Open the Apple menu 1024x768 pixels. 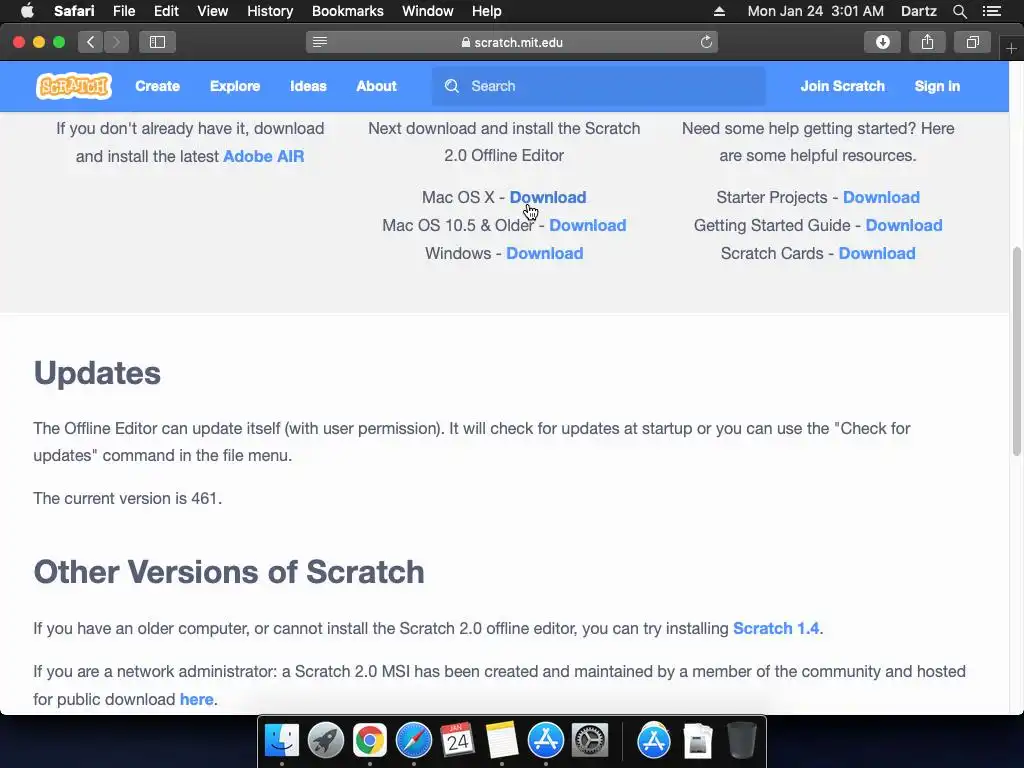[x=27, y=11]
